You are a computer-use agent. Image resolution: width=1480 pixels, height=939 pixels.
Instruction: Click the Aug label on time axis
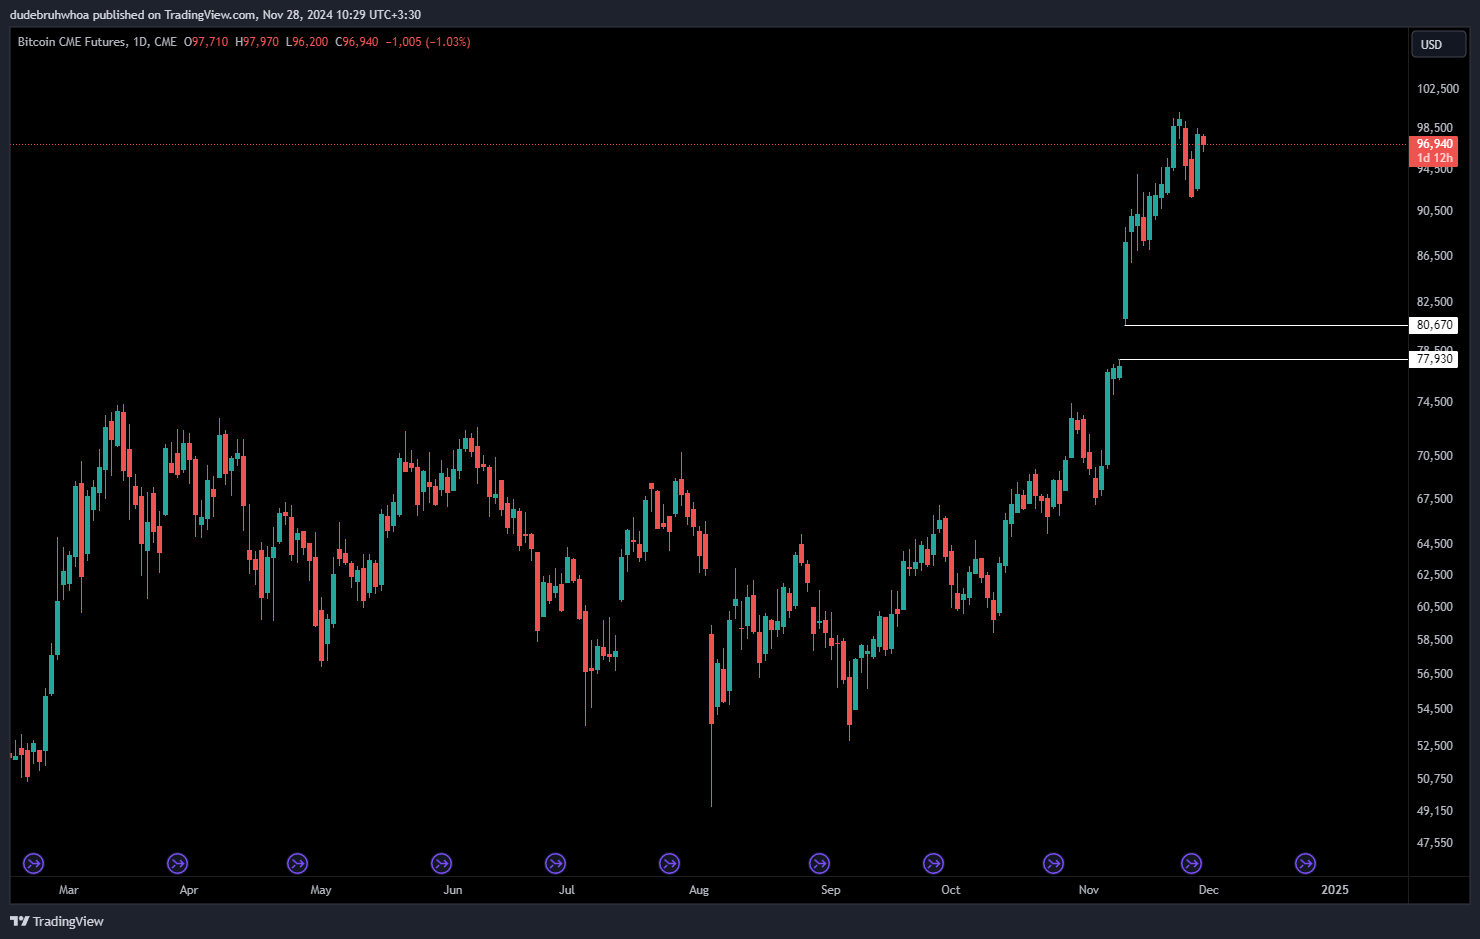[699, 890]
